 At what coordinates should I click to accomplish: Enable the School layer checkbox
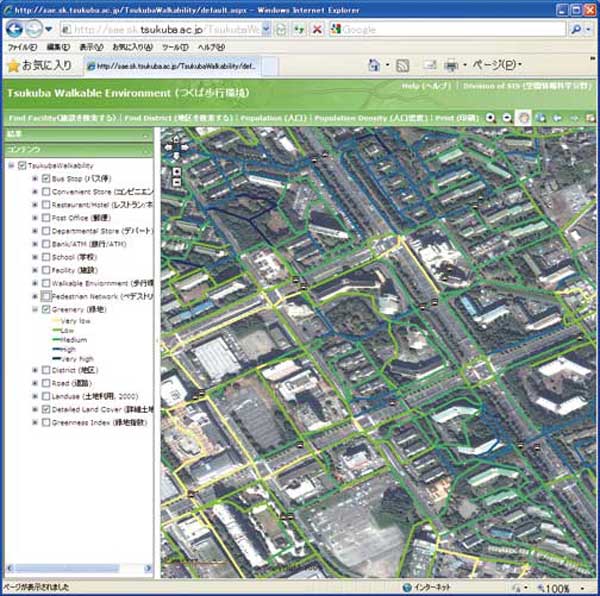point(46,257)
